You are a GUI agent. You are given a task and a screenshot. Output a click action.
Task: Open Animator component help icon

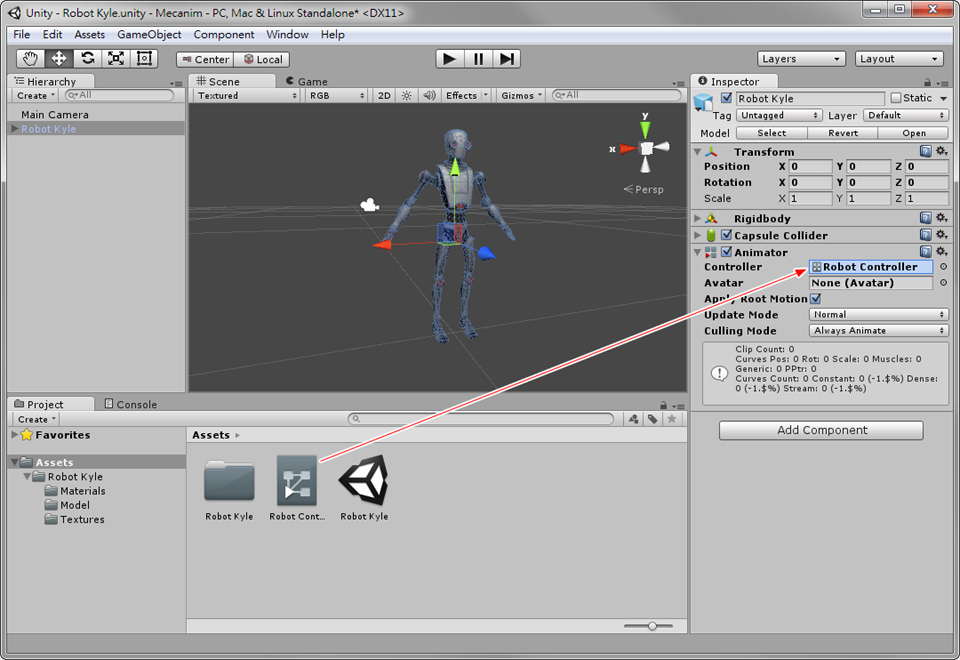tap(926, 252)
